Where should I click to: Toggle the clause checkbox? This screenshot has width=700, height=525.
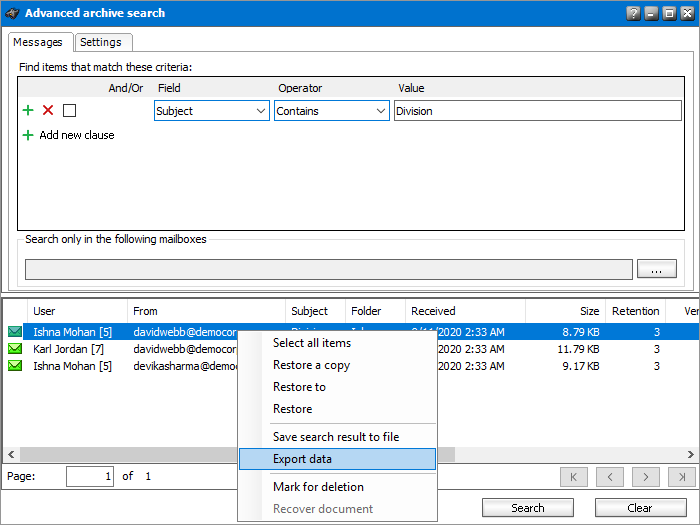69,111
